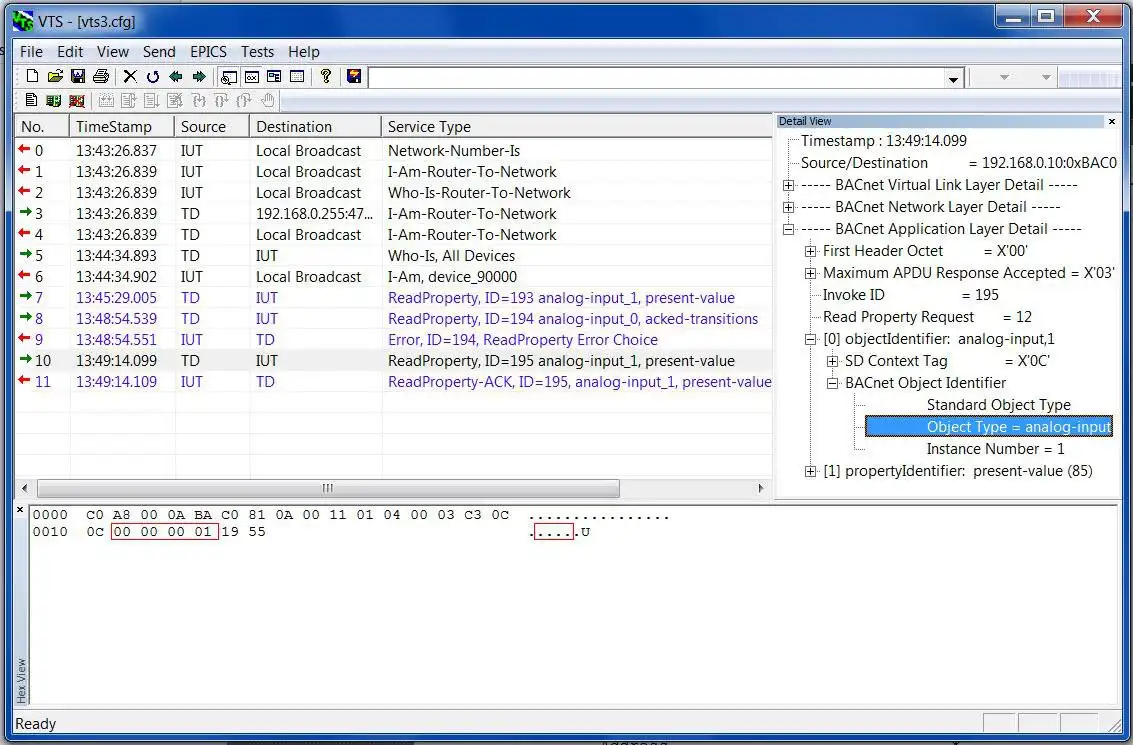Select packet 8 ReadProperty acked-transitions row
The width and height of the screenshot is (1133, 745).
click(394, 318)
